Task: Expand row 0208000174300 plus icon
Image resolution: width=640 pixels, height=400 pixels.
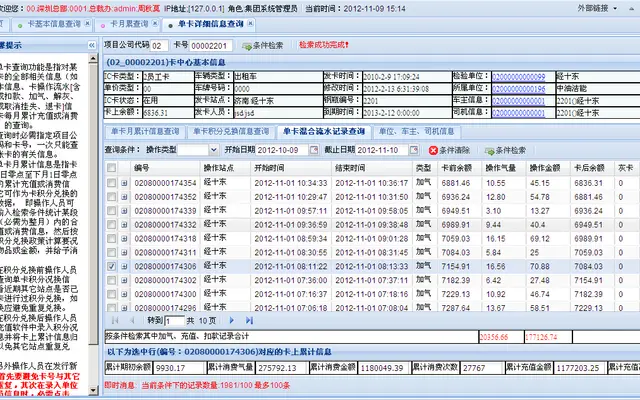Action: pyautogui.click(x=124, y=294)
